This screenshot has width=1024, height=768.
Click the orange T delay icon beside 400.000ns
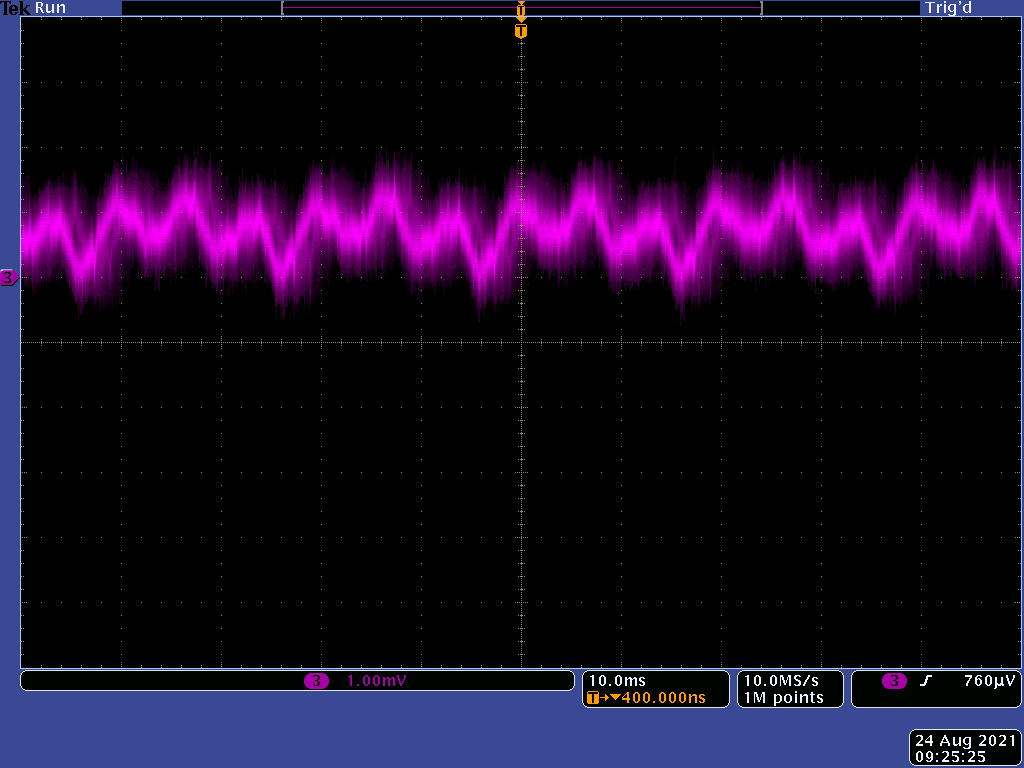coord(596,698)
